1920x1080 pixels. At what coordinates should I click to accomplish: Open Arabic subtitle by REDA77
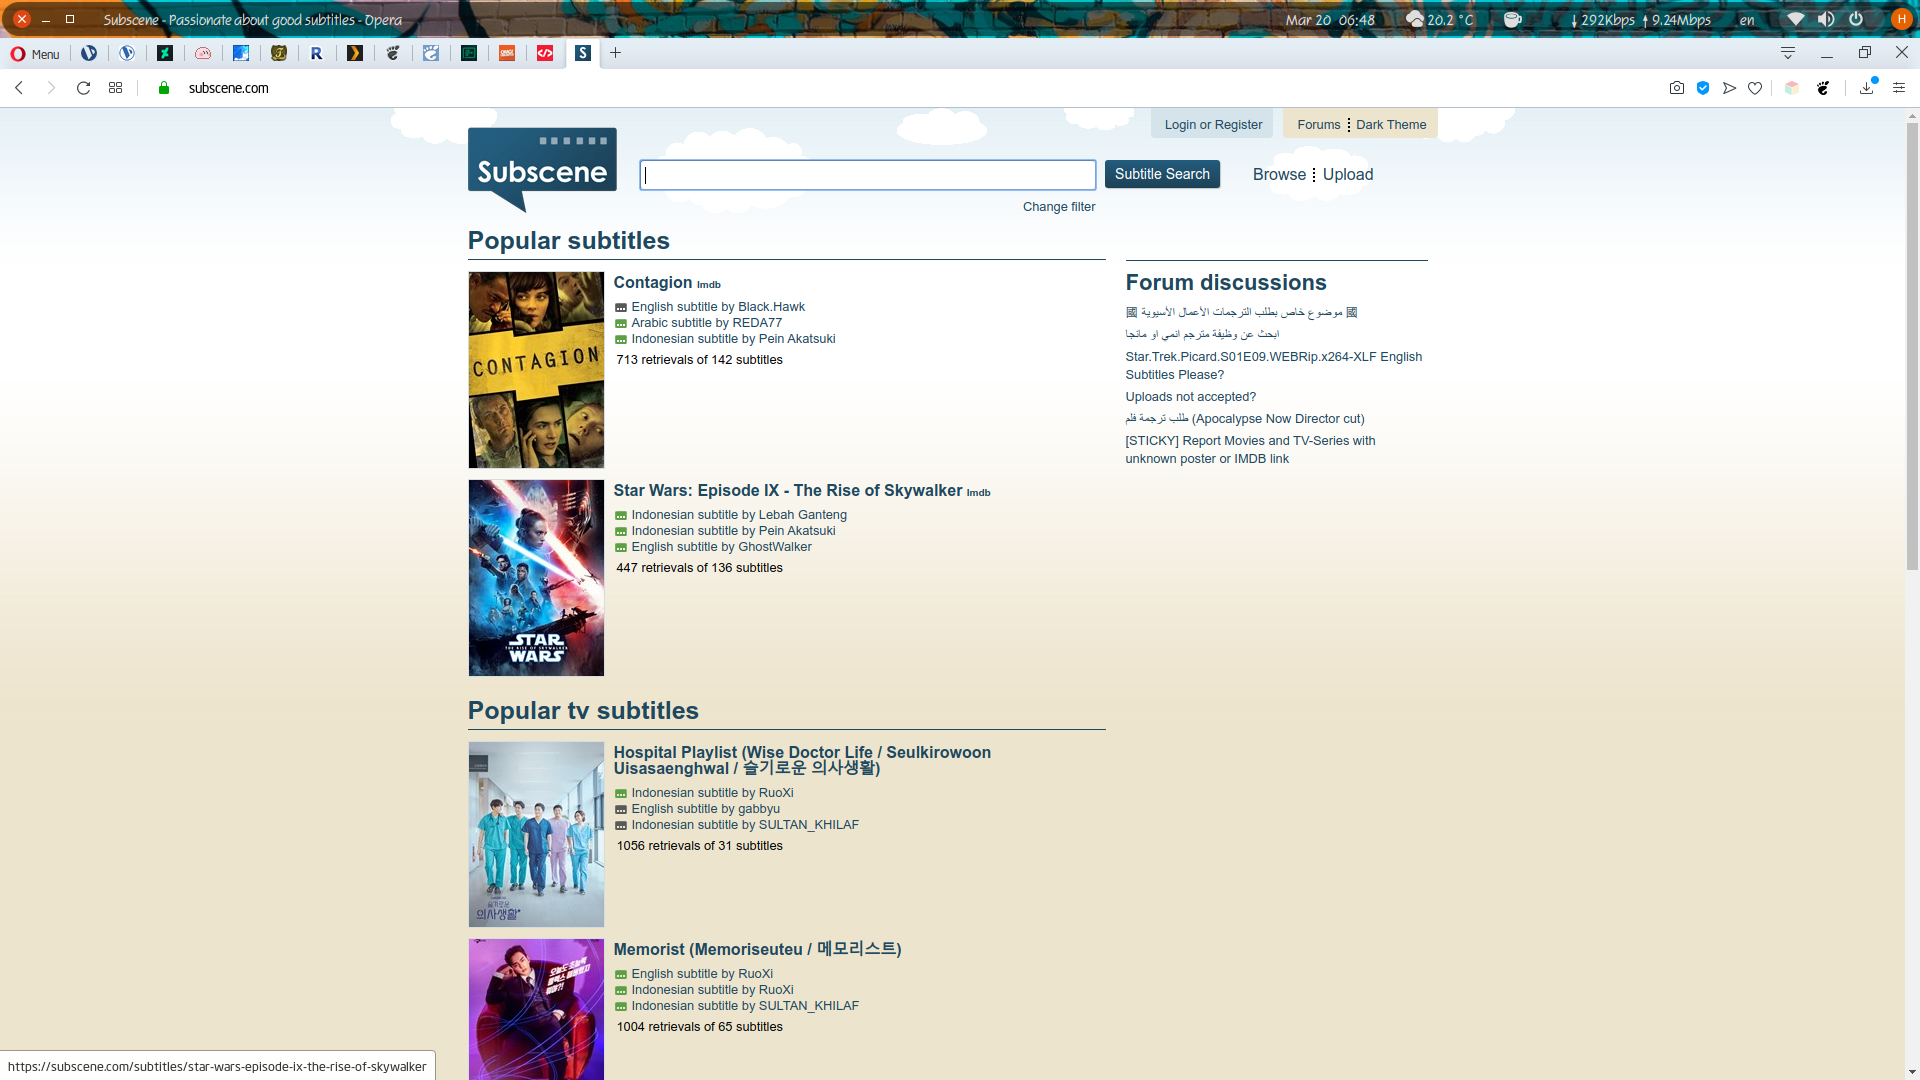pos(707,323)
